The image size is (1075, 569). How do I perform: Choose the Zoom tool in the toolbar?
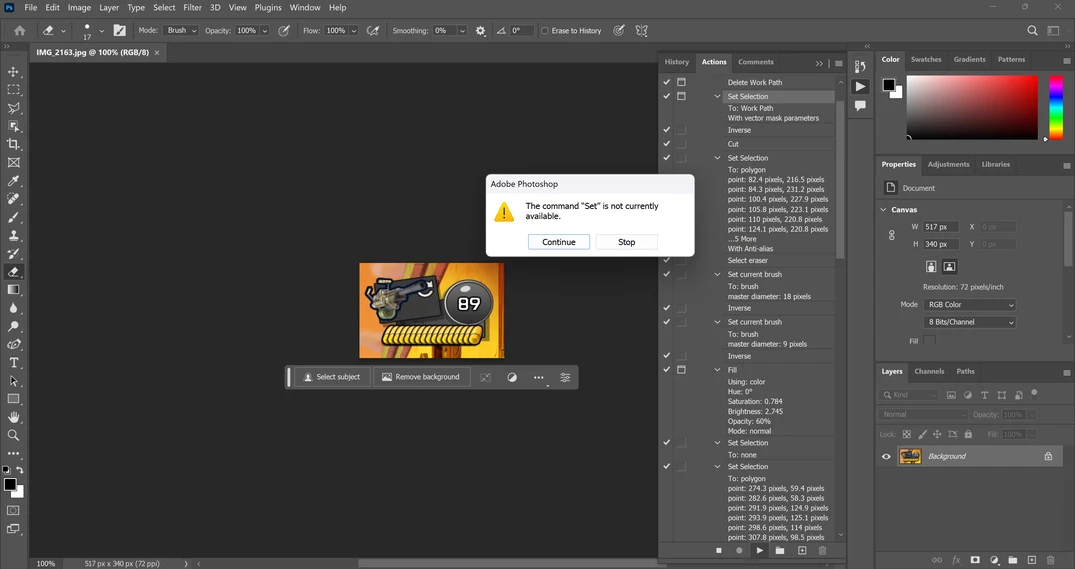pyautogui.click(x=14, y=435)
